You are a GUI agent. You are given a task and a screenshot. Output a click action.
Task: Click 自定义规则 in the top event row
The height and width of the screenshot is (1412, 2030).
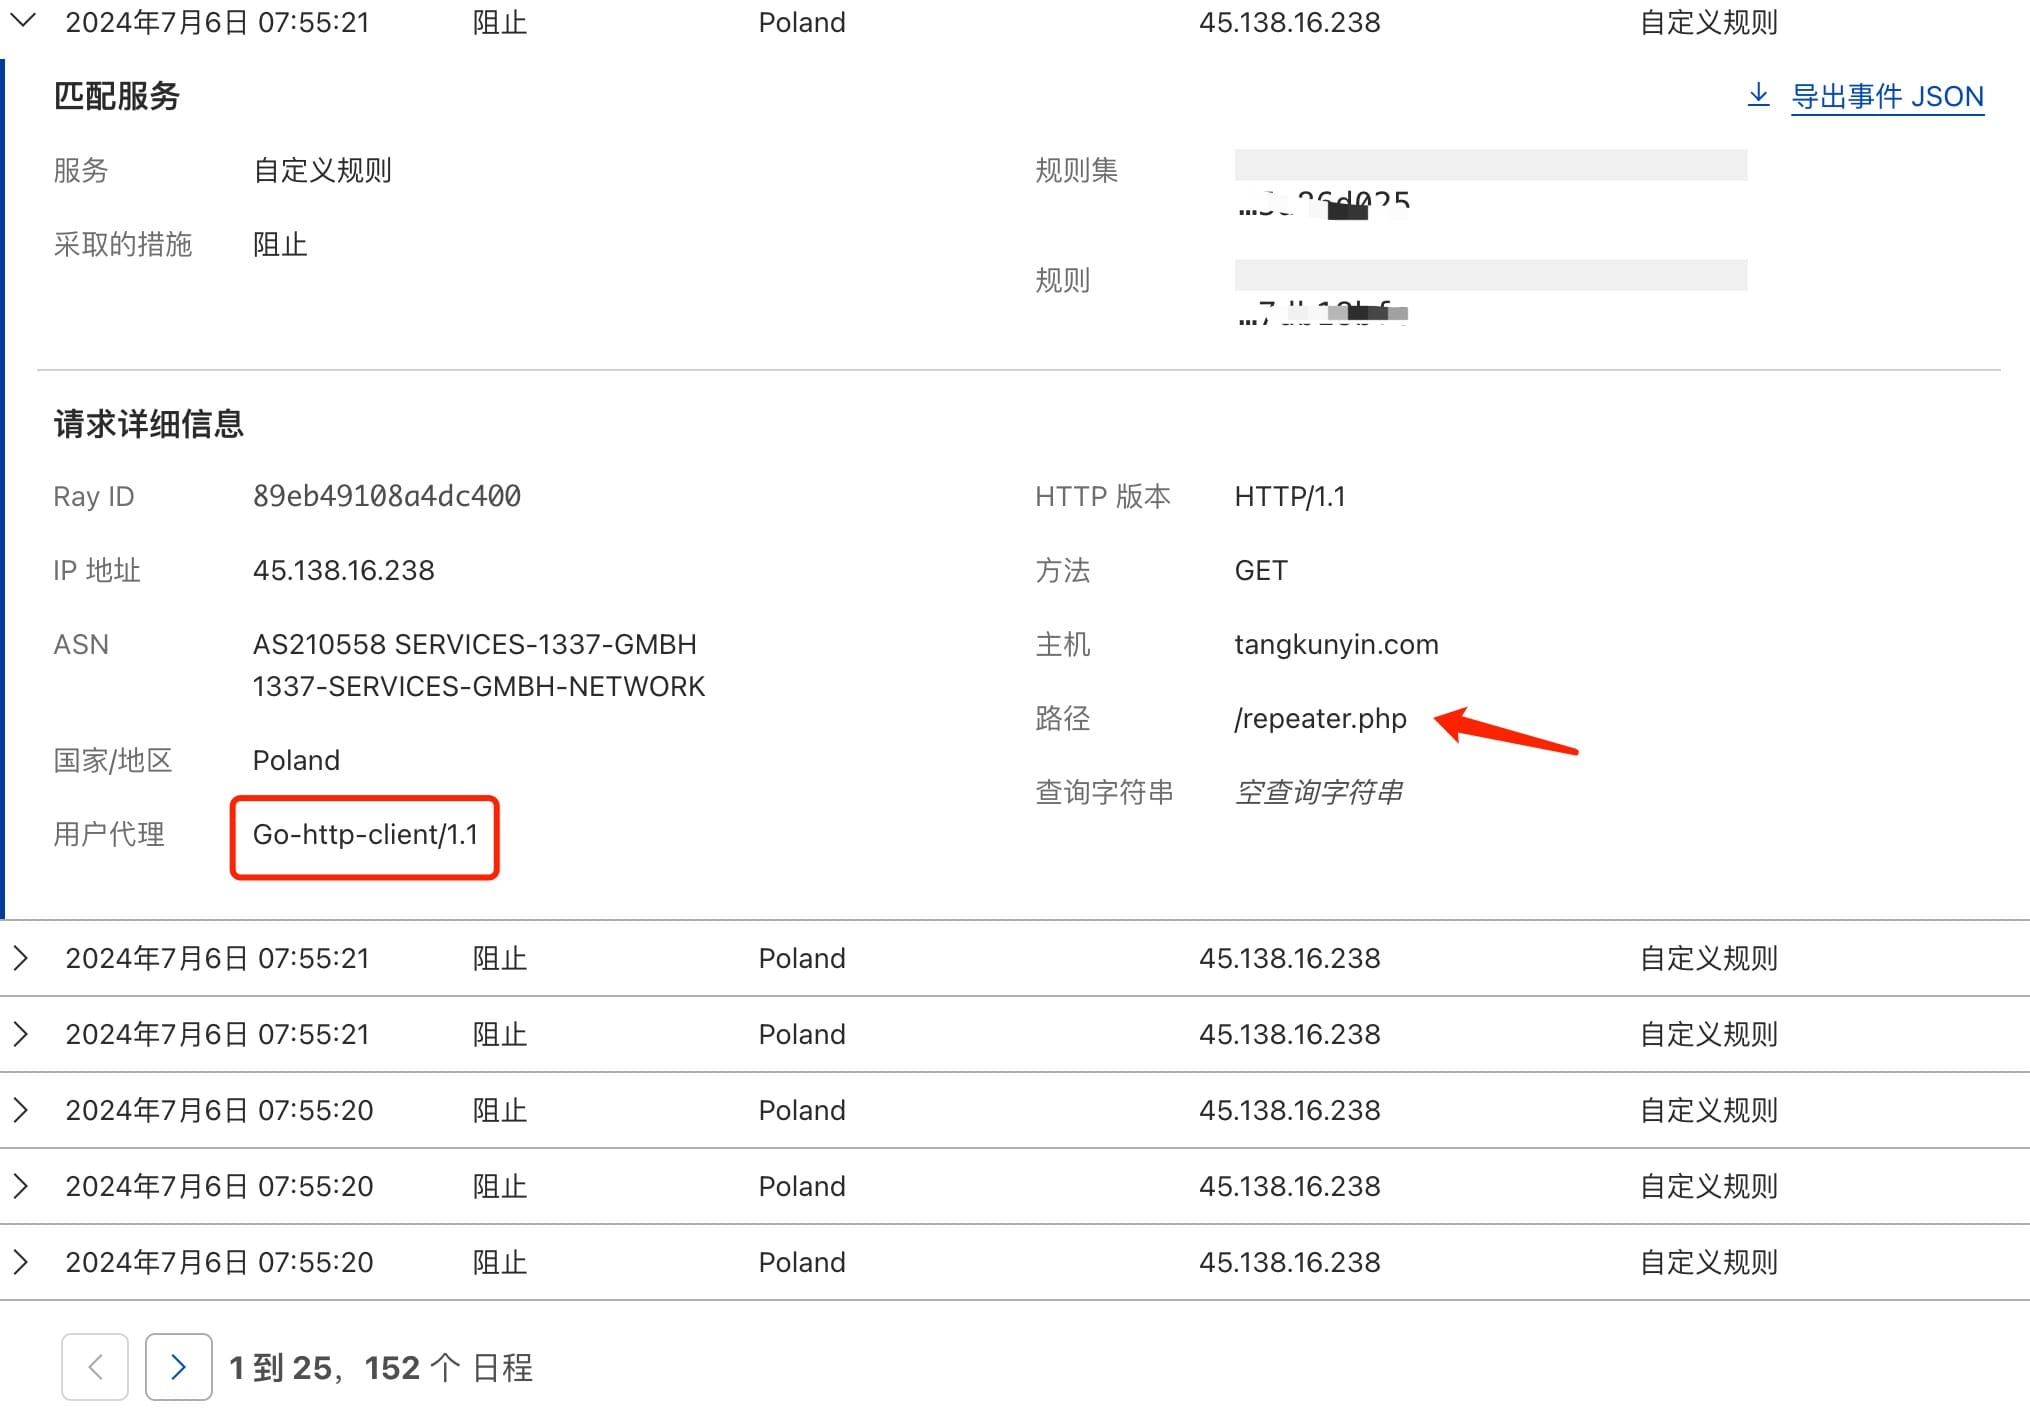[x=1708, y=22]
